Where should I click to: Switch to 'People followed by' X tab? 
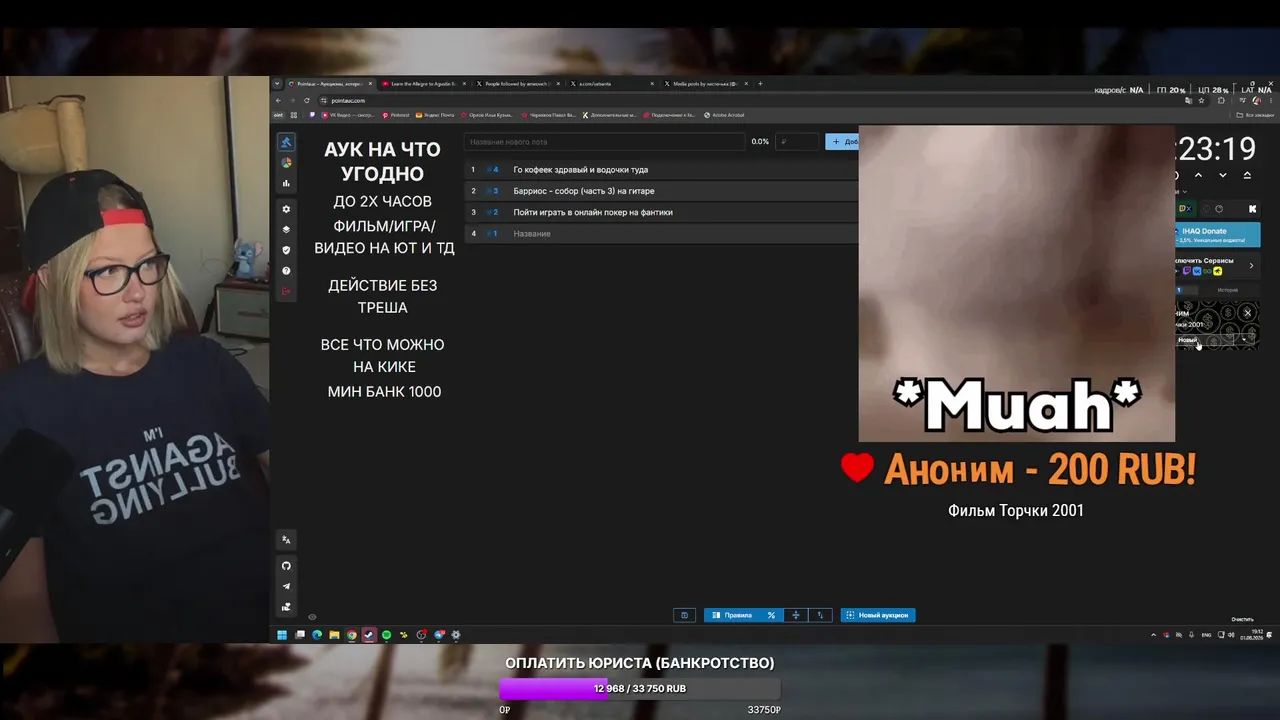click(x=517, y=84)
